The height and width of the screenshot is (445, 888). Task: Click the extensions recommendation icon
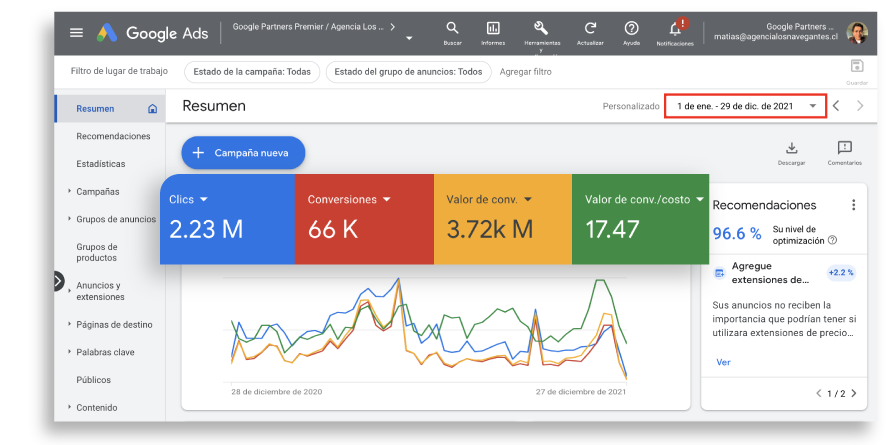[719, 273]
